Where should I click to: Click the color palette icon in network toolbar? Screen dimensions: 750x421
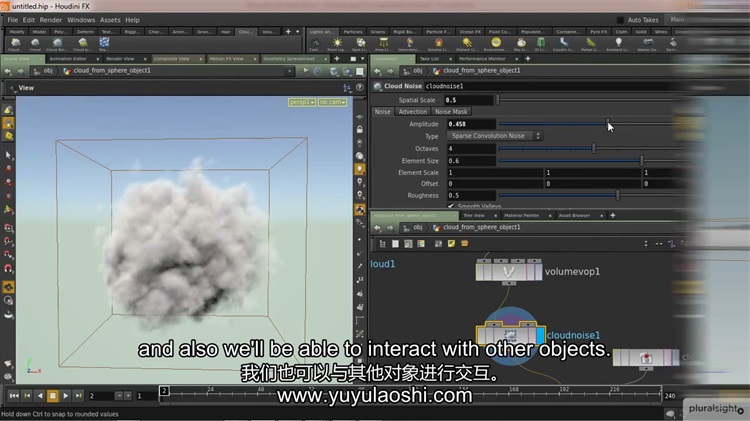[421, 244]
